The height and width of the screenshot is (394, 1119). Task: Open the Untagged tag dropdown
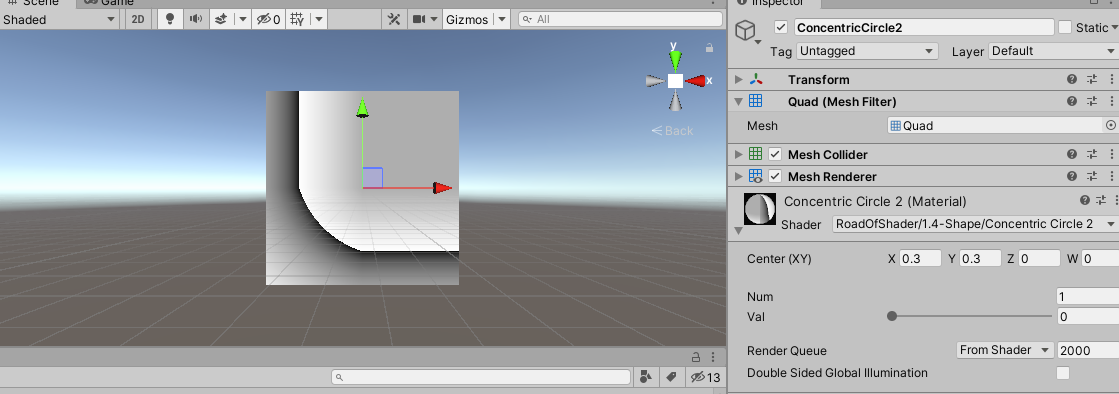pos(867,51)
